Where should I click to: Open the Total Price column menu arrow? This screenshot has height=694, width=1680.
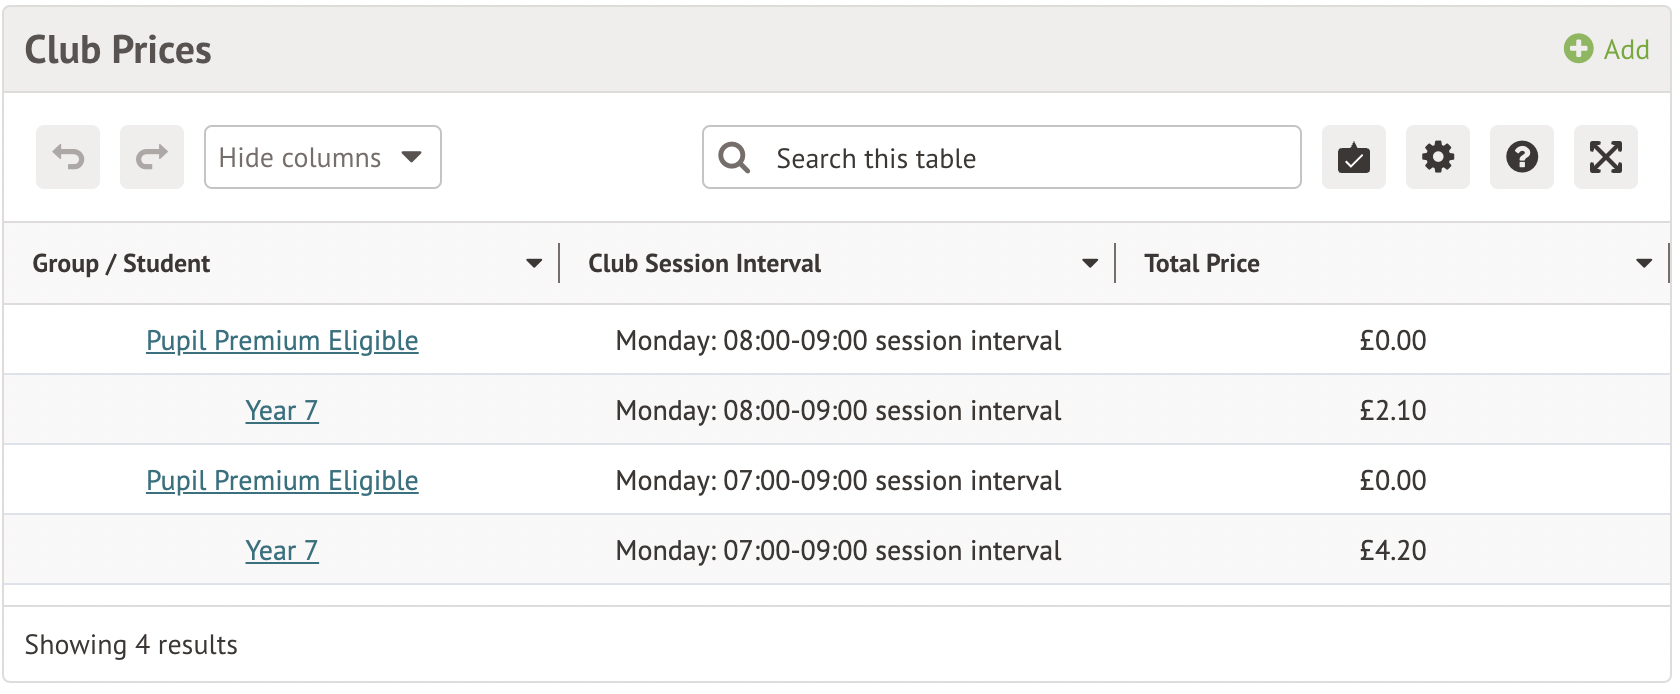(1643, 264)
